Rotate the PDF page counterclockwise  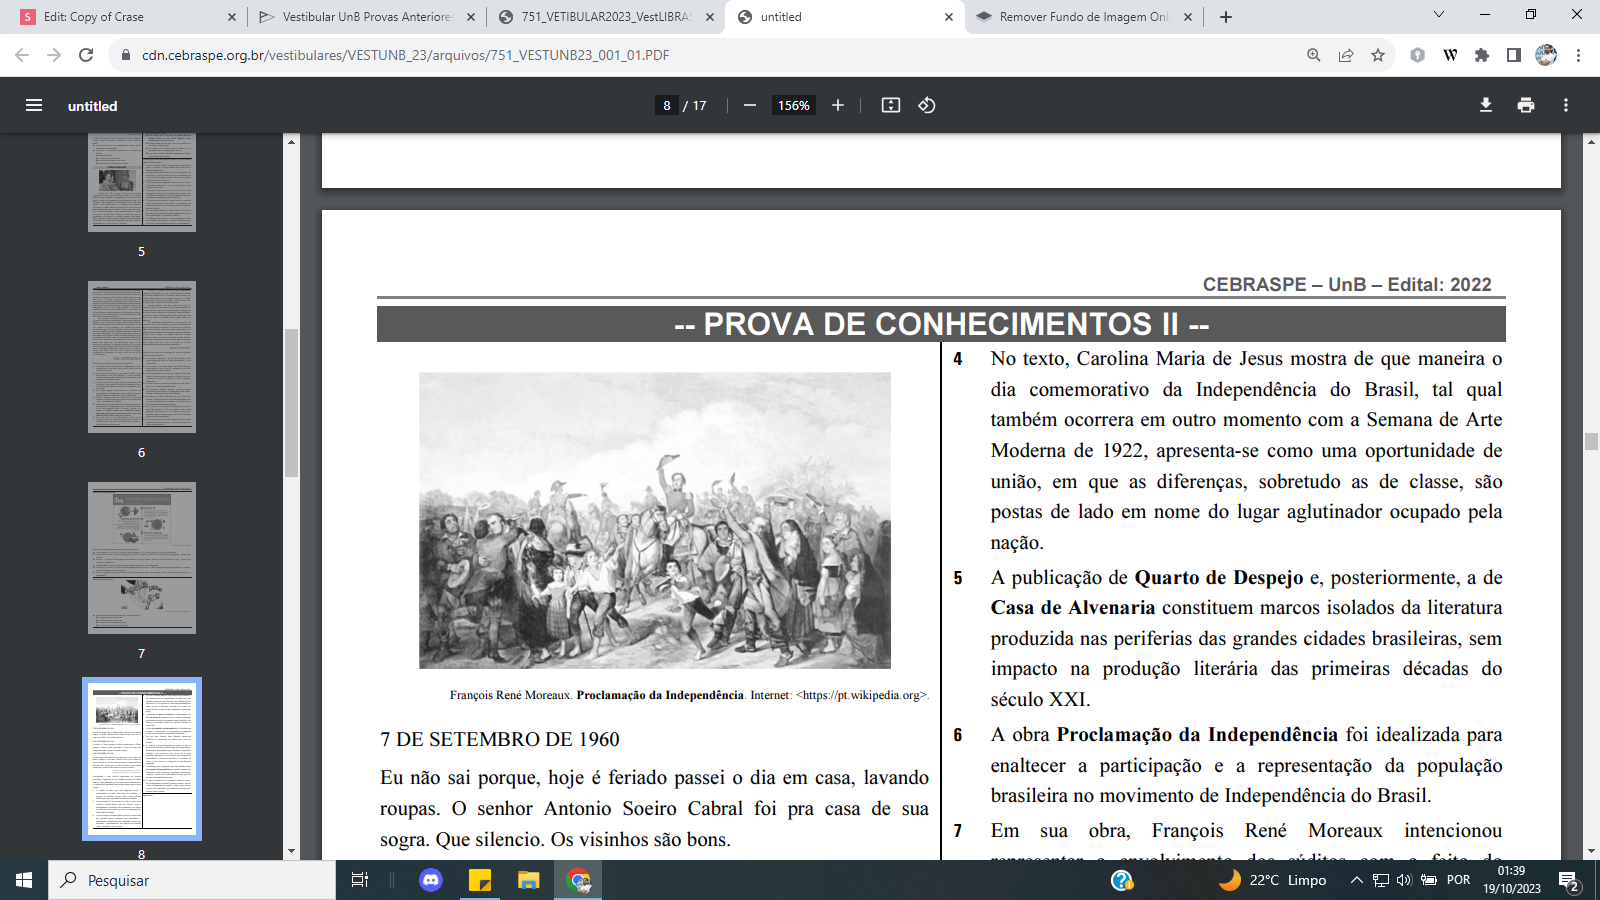click(927, 105)
